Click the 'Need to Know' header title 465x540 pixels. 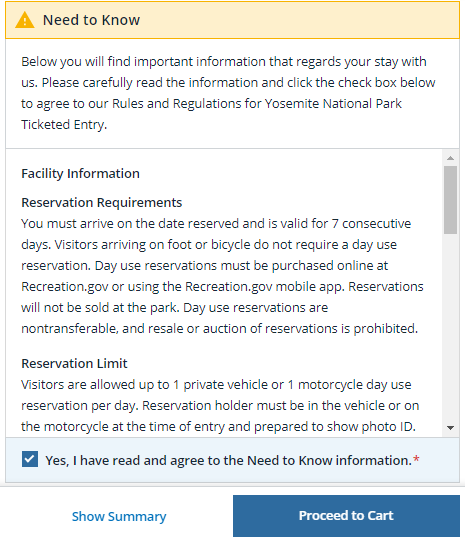point(91,20)
